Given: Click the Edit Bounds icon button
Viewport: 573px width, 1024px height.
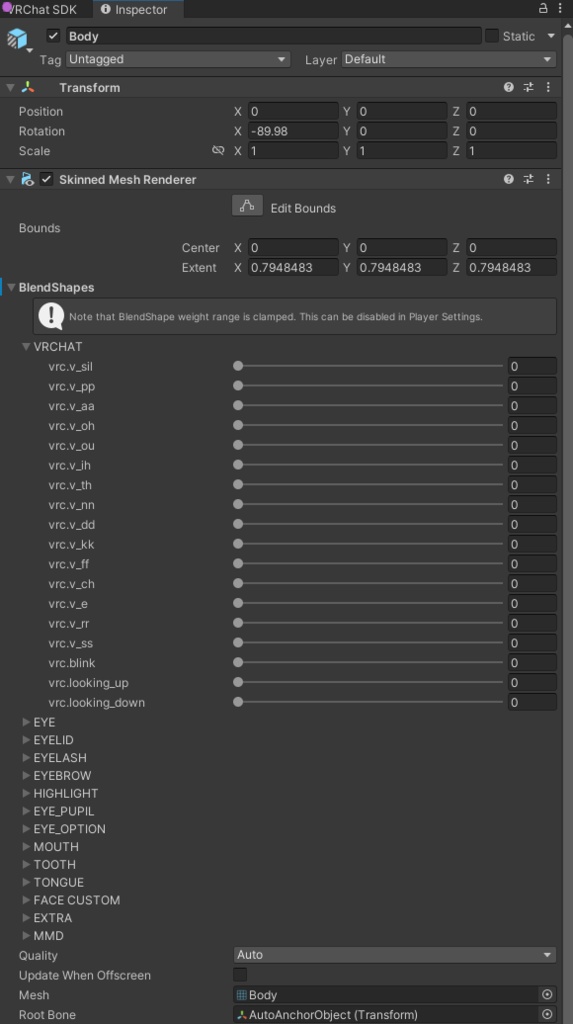Looking at the screenshot, I should pos(247,206).
